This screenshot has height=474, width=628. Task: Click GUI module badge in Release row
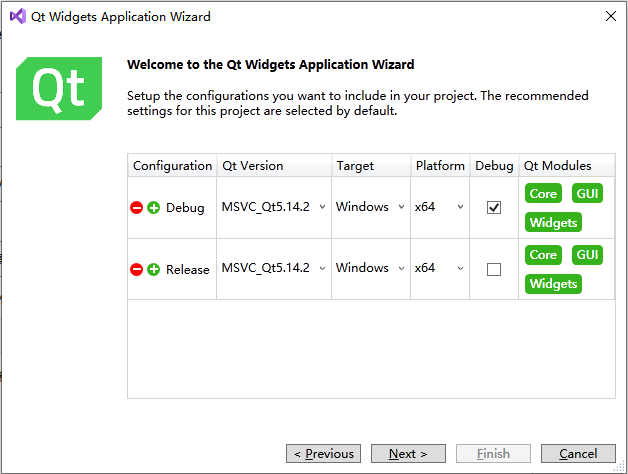point(587,255)
